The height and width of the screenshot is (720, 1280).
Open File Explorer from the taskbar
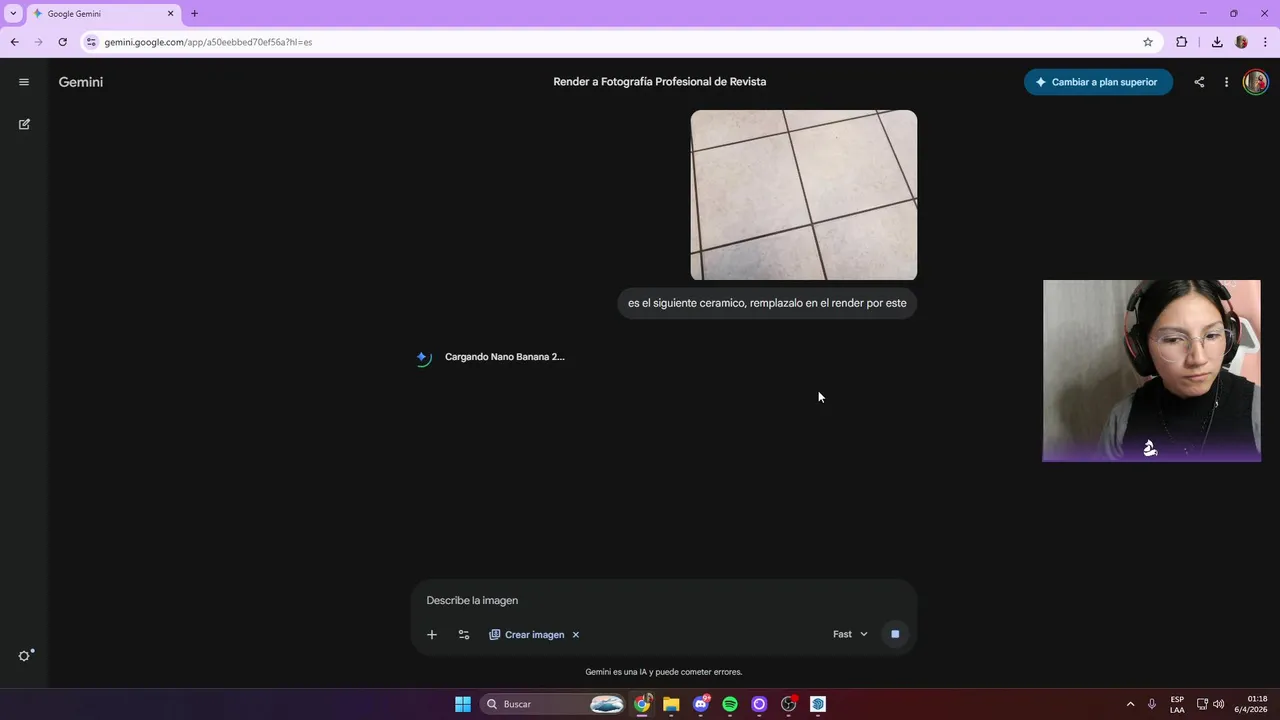(x=671, y=704)
